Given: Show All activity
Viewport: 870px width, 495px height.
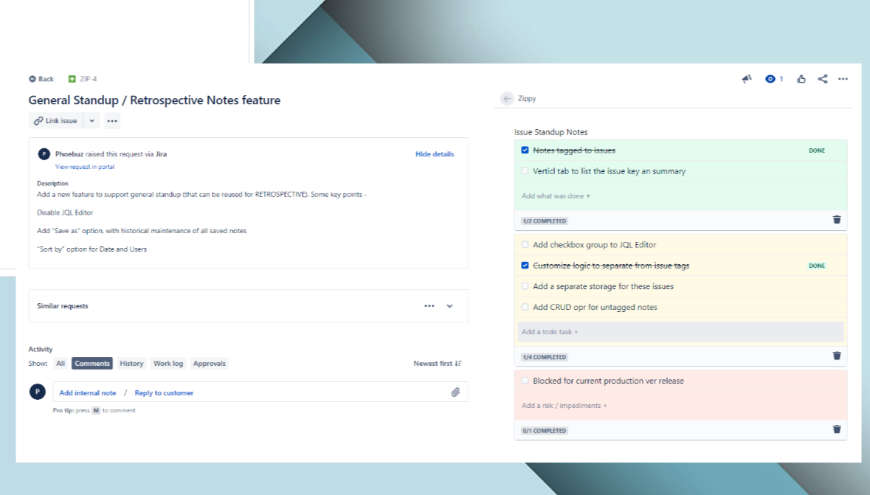Looking at the screenshot, I should [60, 363].
